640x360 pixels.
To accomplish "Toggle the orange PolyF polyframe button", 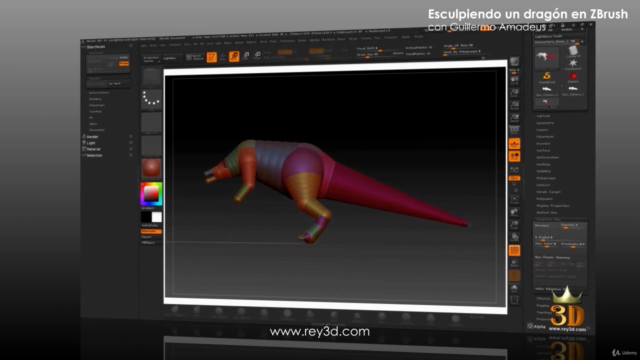I will pyautogui.click(x=514, y=251).
